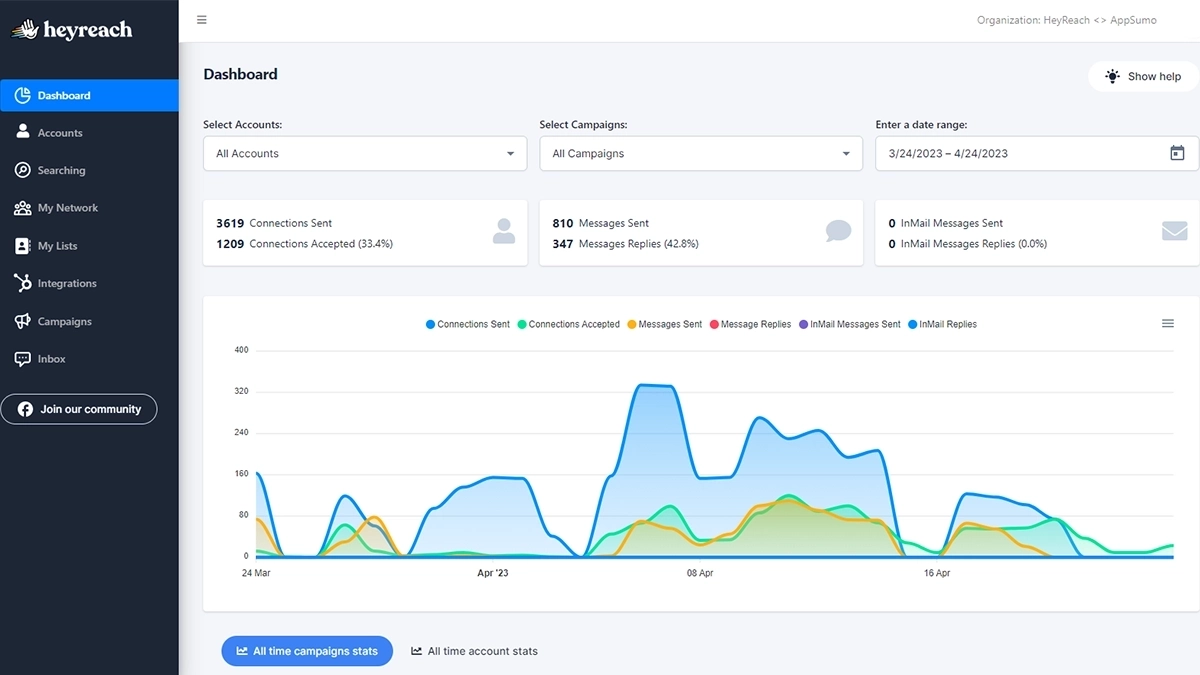Click the date range input field
Image resolution: width=1200 pixels, height=675 pixels.
coord(1000,153)
